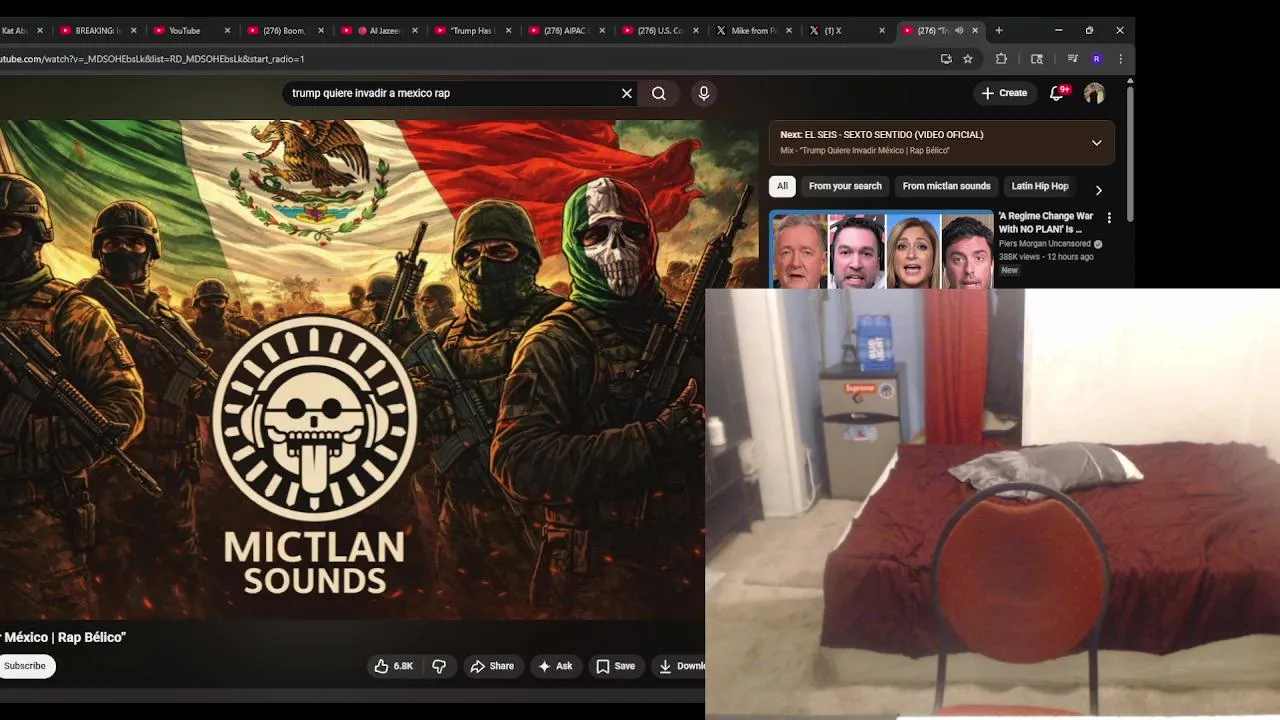Save the video to a playlist
1280x720 pixels.
pos(616,666)
